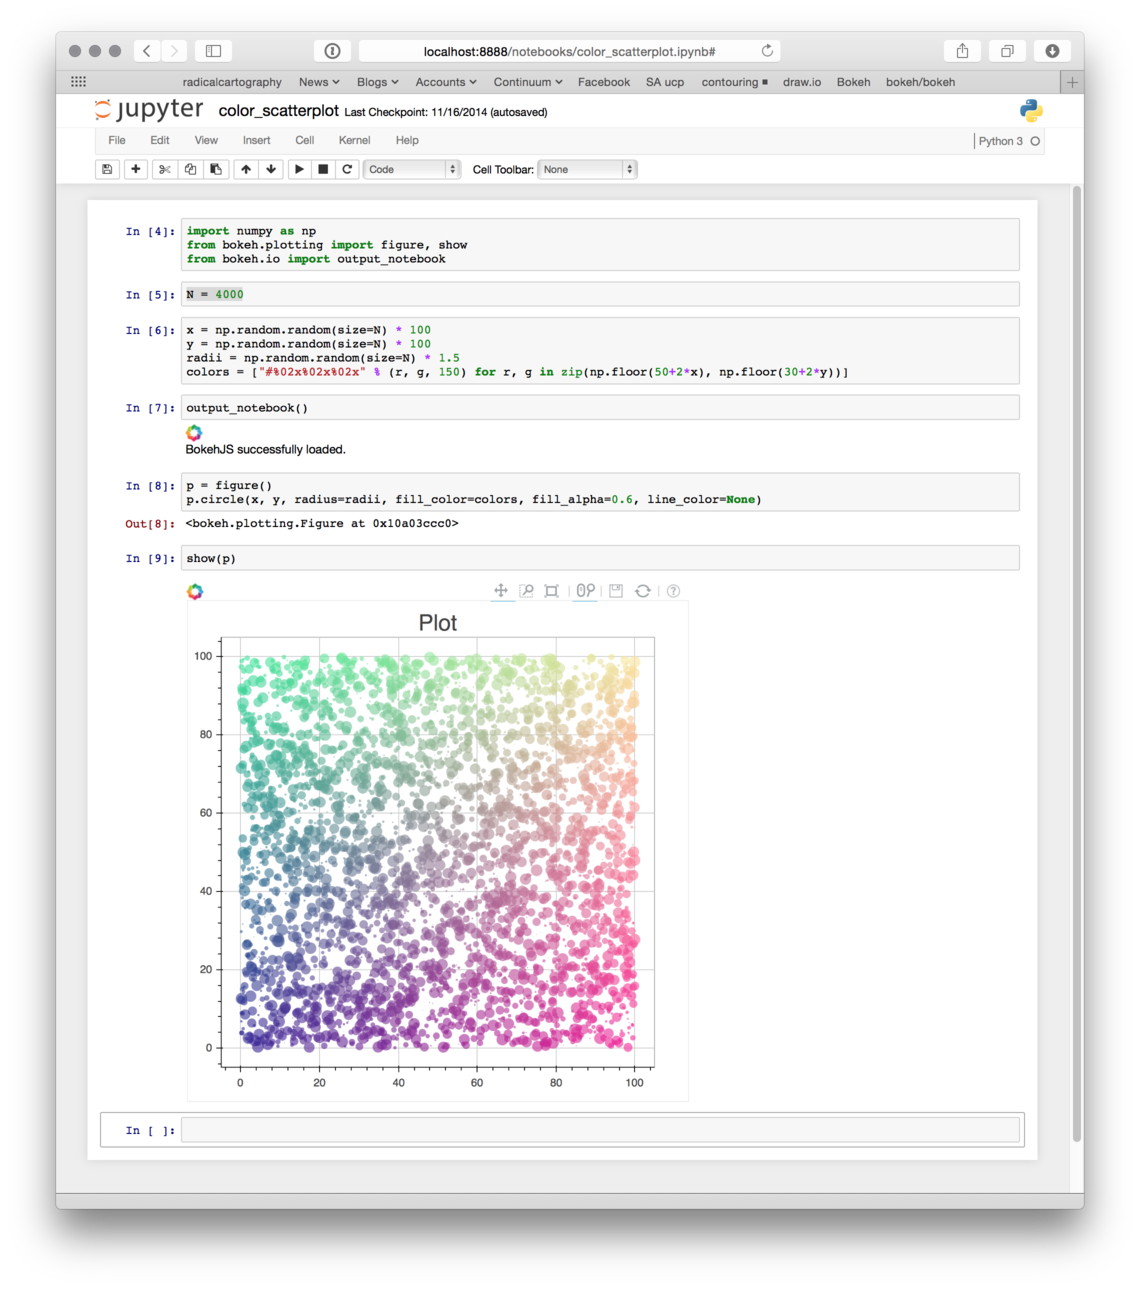This screenshot has height=1289, width=1140.
Task: Open the cell type Code dropdown
Action: coord(411,169)
